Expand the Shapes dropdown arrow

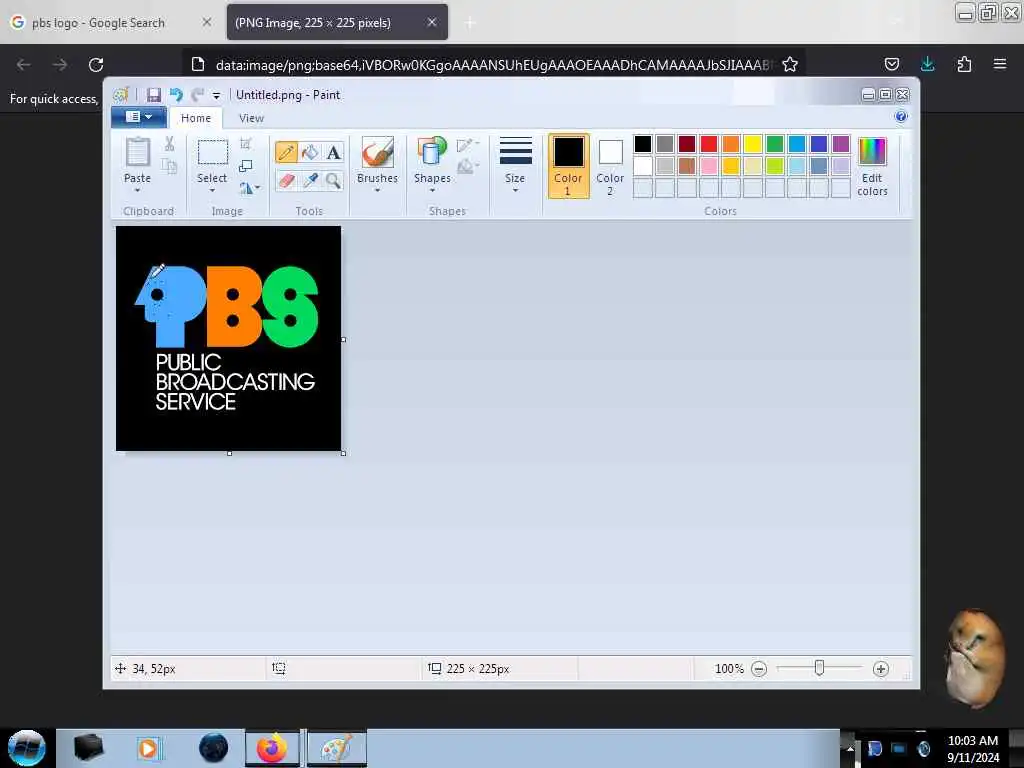(x=432, y=190)
